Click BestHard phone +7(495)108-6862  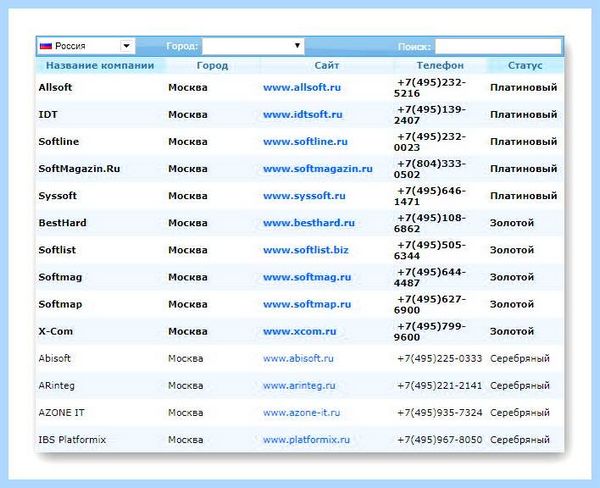click(430, 223)
